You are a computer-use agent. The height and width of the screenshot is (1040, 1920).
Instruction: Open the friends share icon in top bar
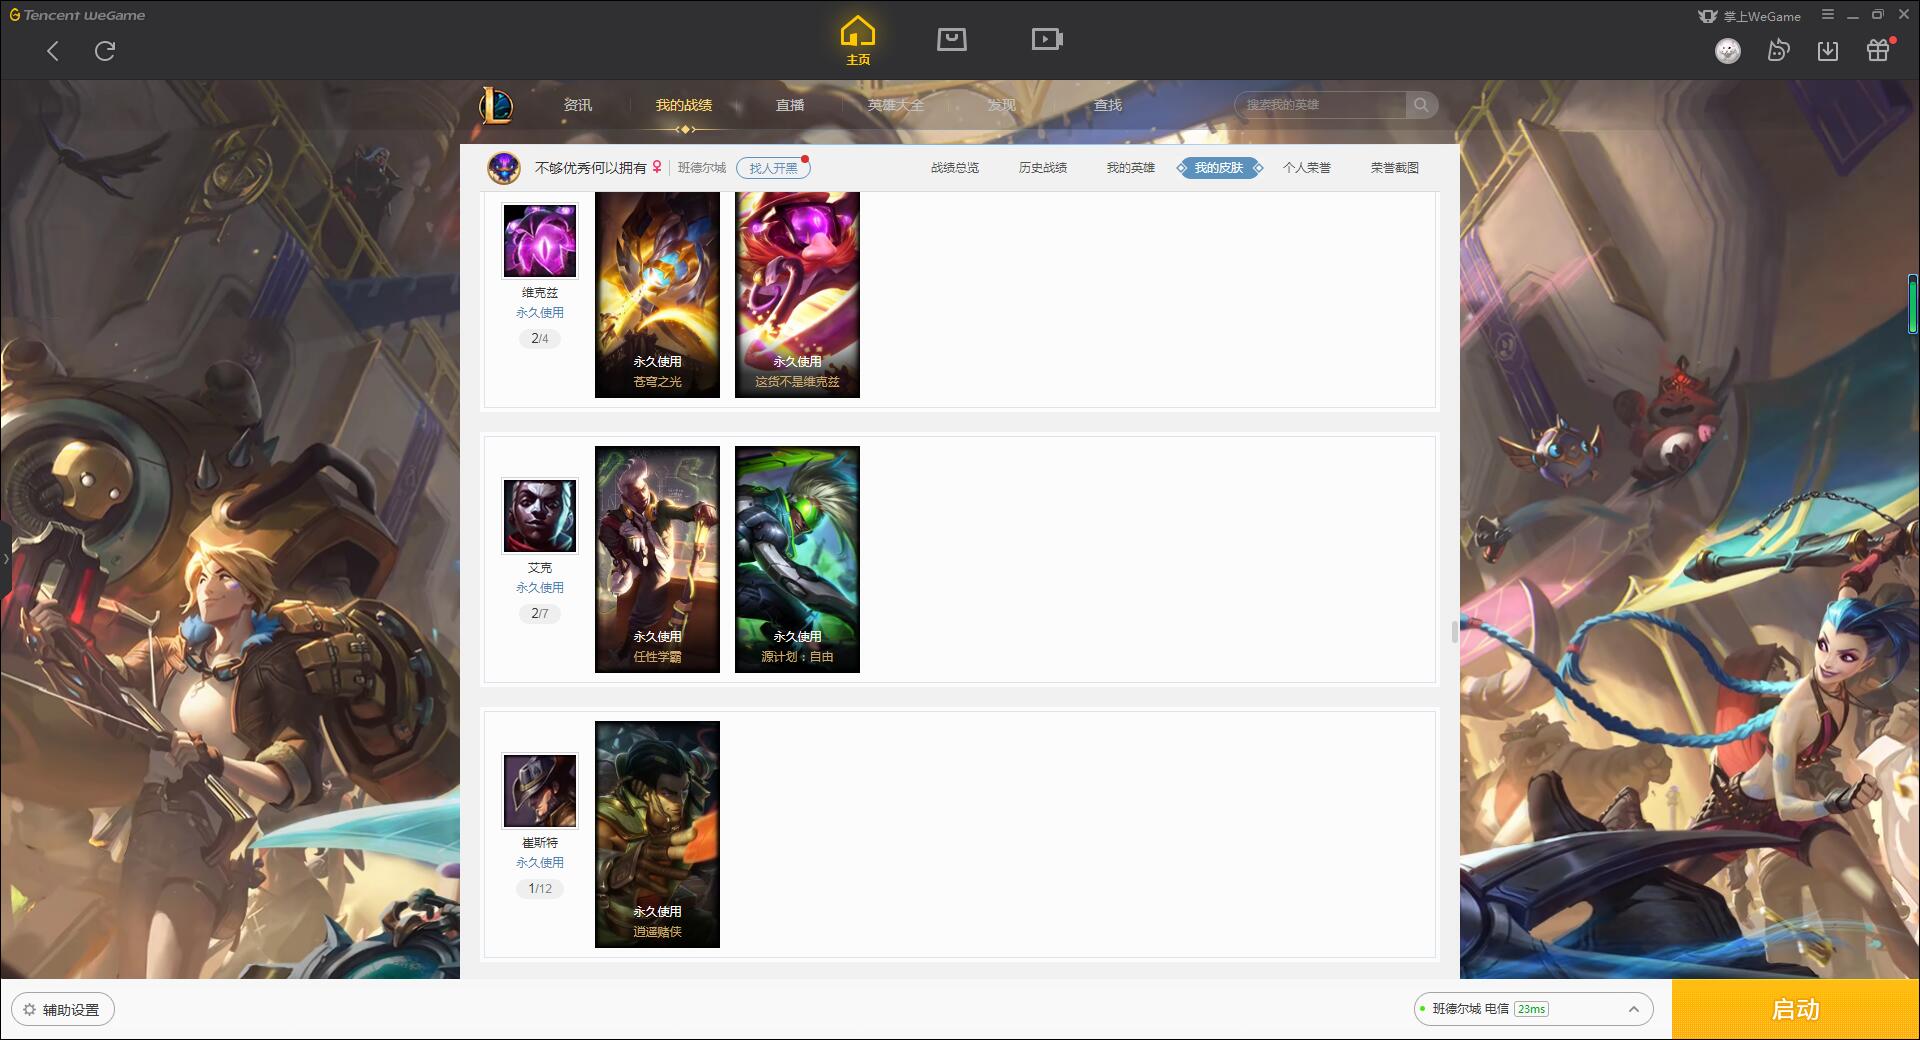pyautogui.click(x=1778, y=51)
